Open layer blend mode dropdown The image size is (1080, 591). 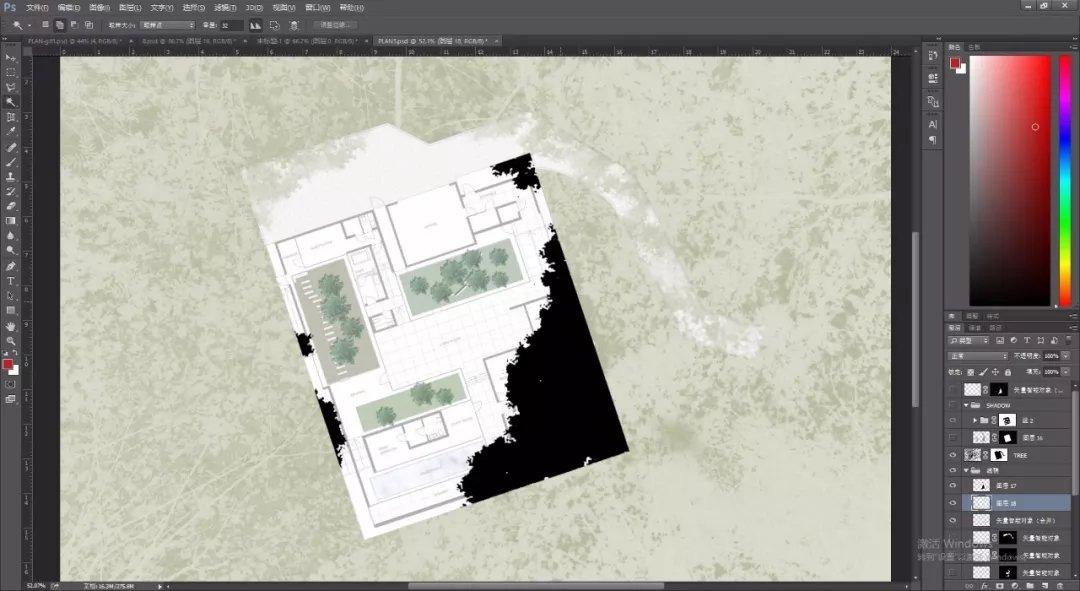tap(978, 356)
